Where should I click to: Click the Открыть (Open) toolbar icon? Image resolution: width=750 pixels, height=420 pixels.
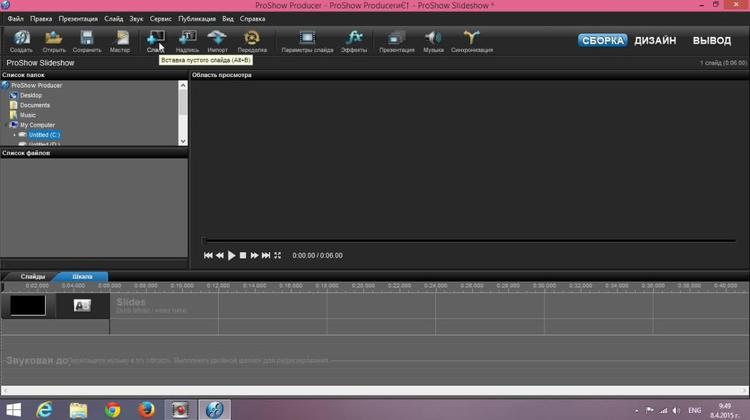pyautogui.click(x=54, y=41)
